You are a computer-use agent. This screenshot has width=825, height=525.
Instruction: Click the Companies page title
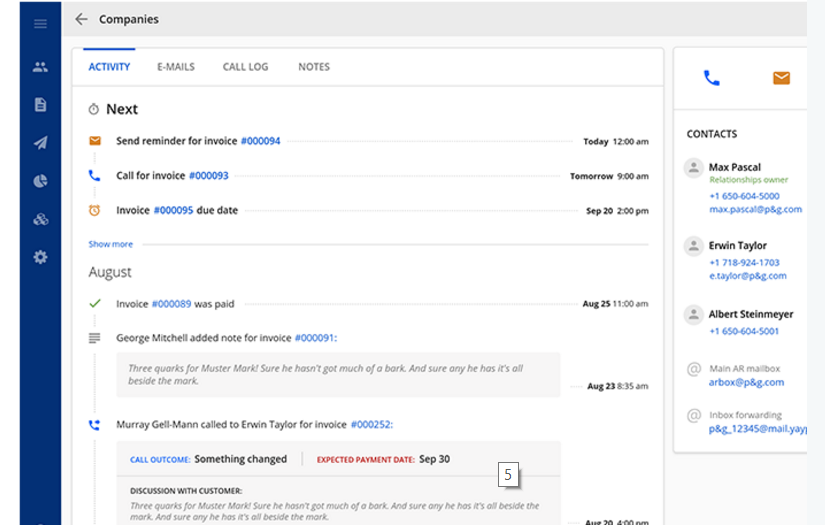[129, 19]
